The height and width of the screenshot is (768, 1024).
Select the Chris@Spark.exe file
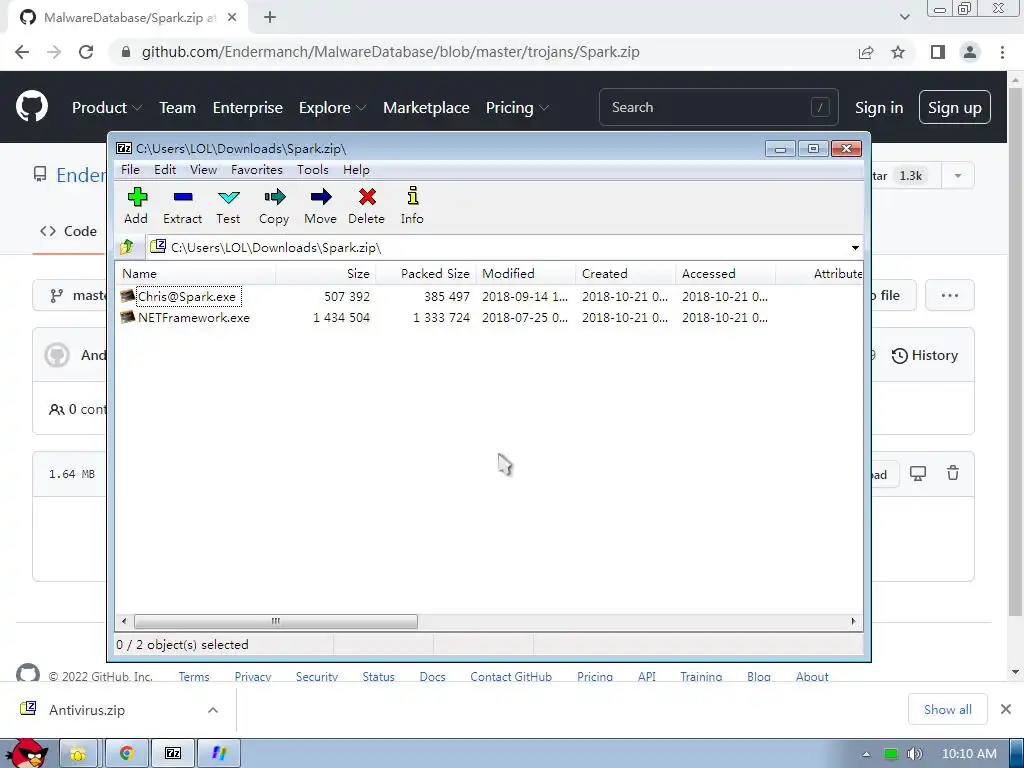[x=187, y=296]
